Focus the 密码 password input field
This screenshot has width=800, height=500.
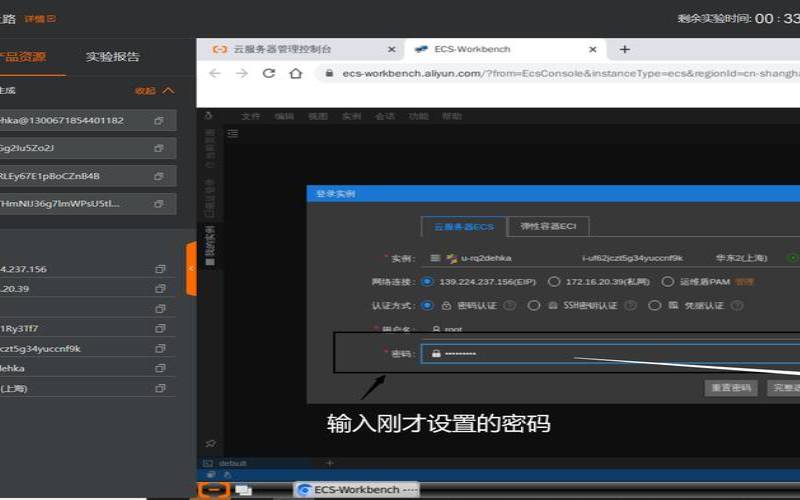(x=610, y=354)
